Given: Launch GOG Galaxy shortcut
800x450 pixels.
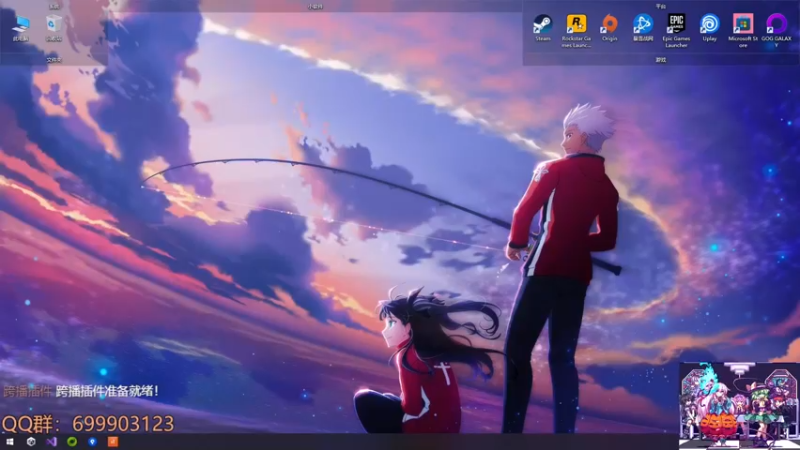Looking at the screenshot, I should (x=776, y=31).
